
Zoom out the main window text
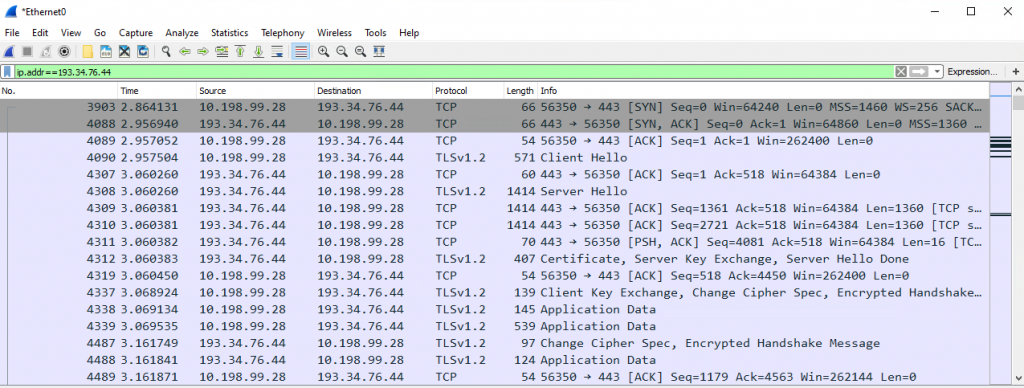342,52
